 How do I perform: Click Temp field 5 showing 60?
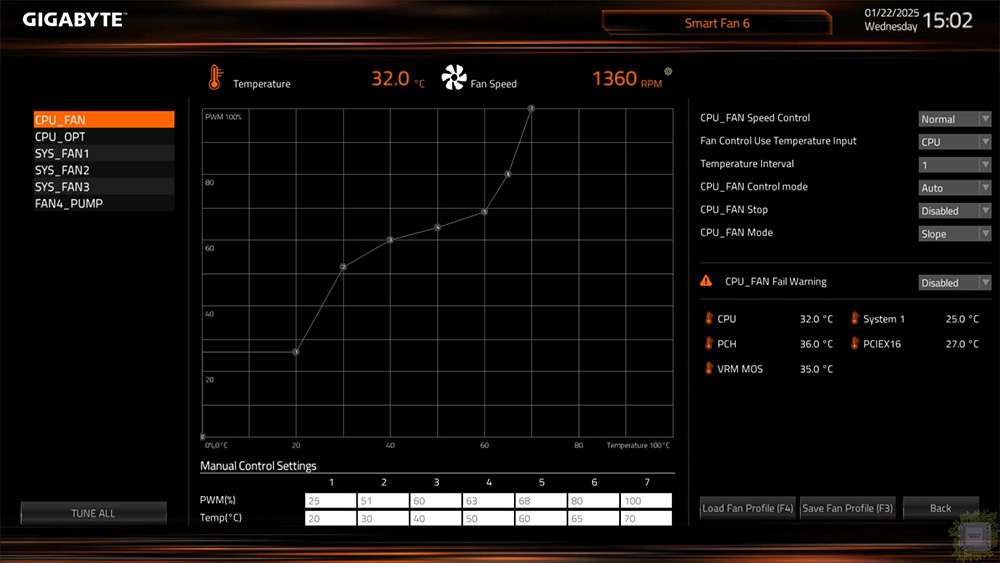[x=541, y=518]
